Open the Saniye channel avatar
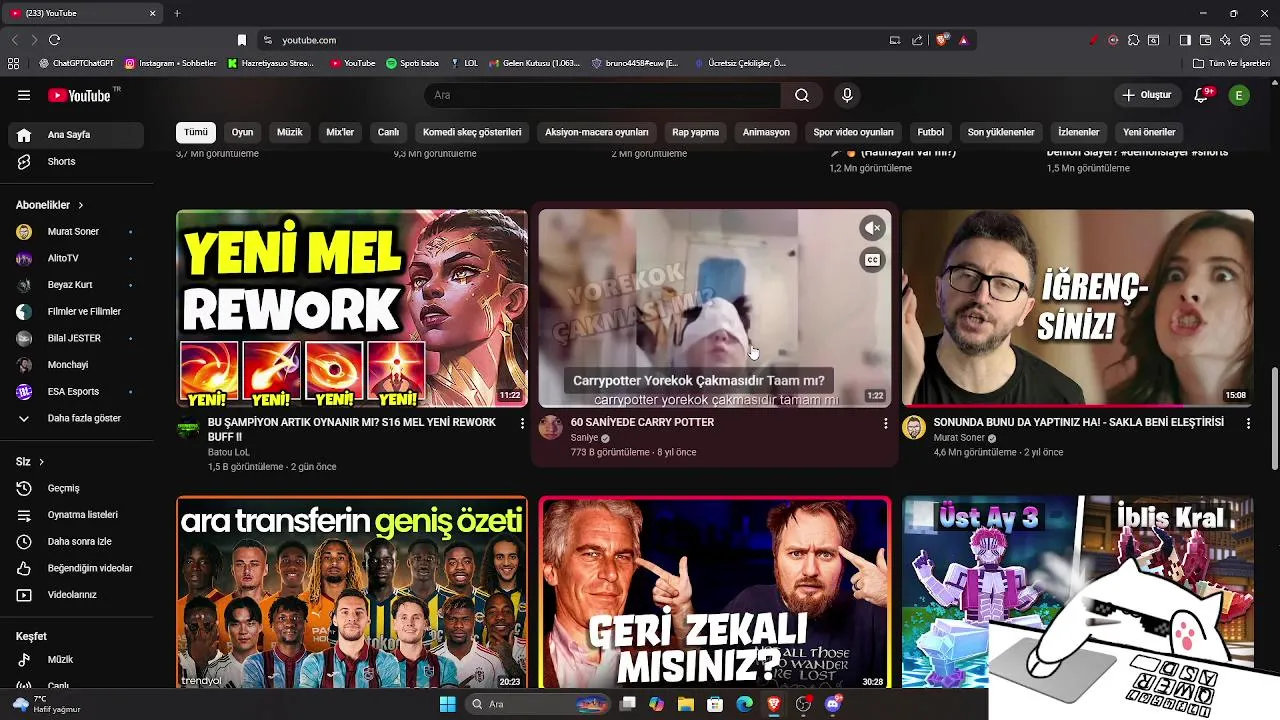The width and height of the screenshot is (1280, 720). (550, 428)
